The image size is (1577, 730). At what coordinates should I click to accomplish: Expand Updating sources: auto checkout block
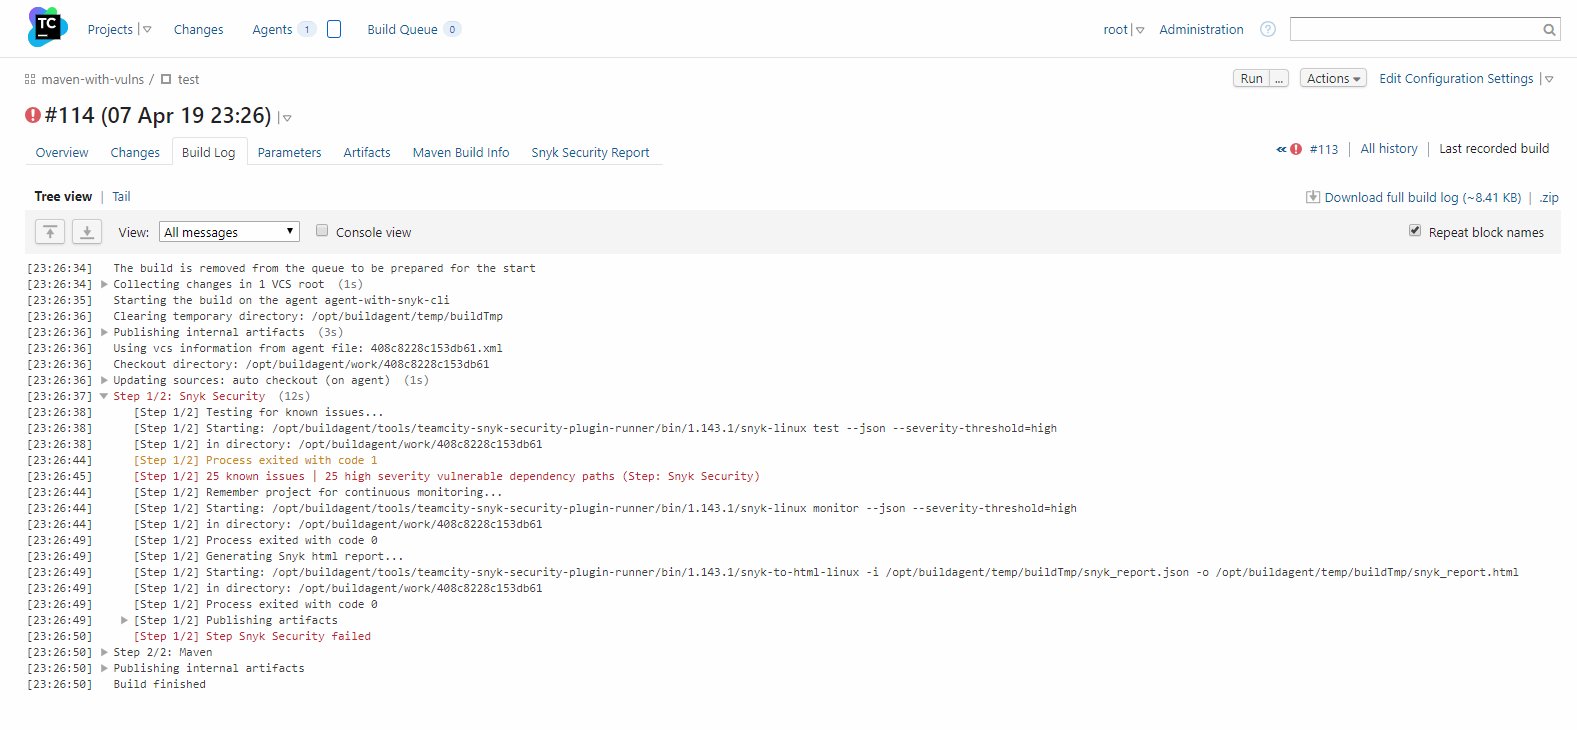pyautogui.click(x=104, y=380)
